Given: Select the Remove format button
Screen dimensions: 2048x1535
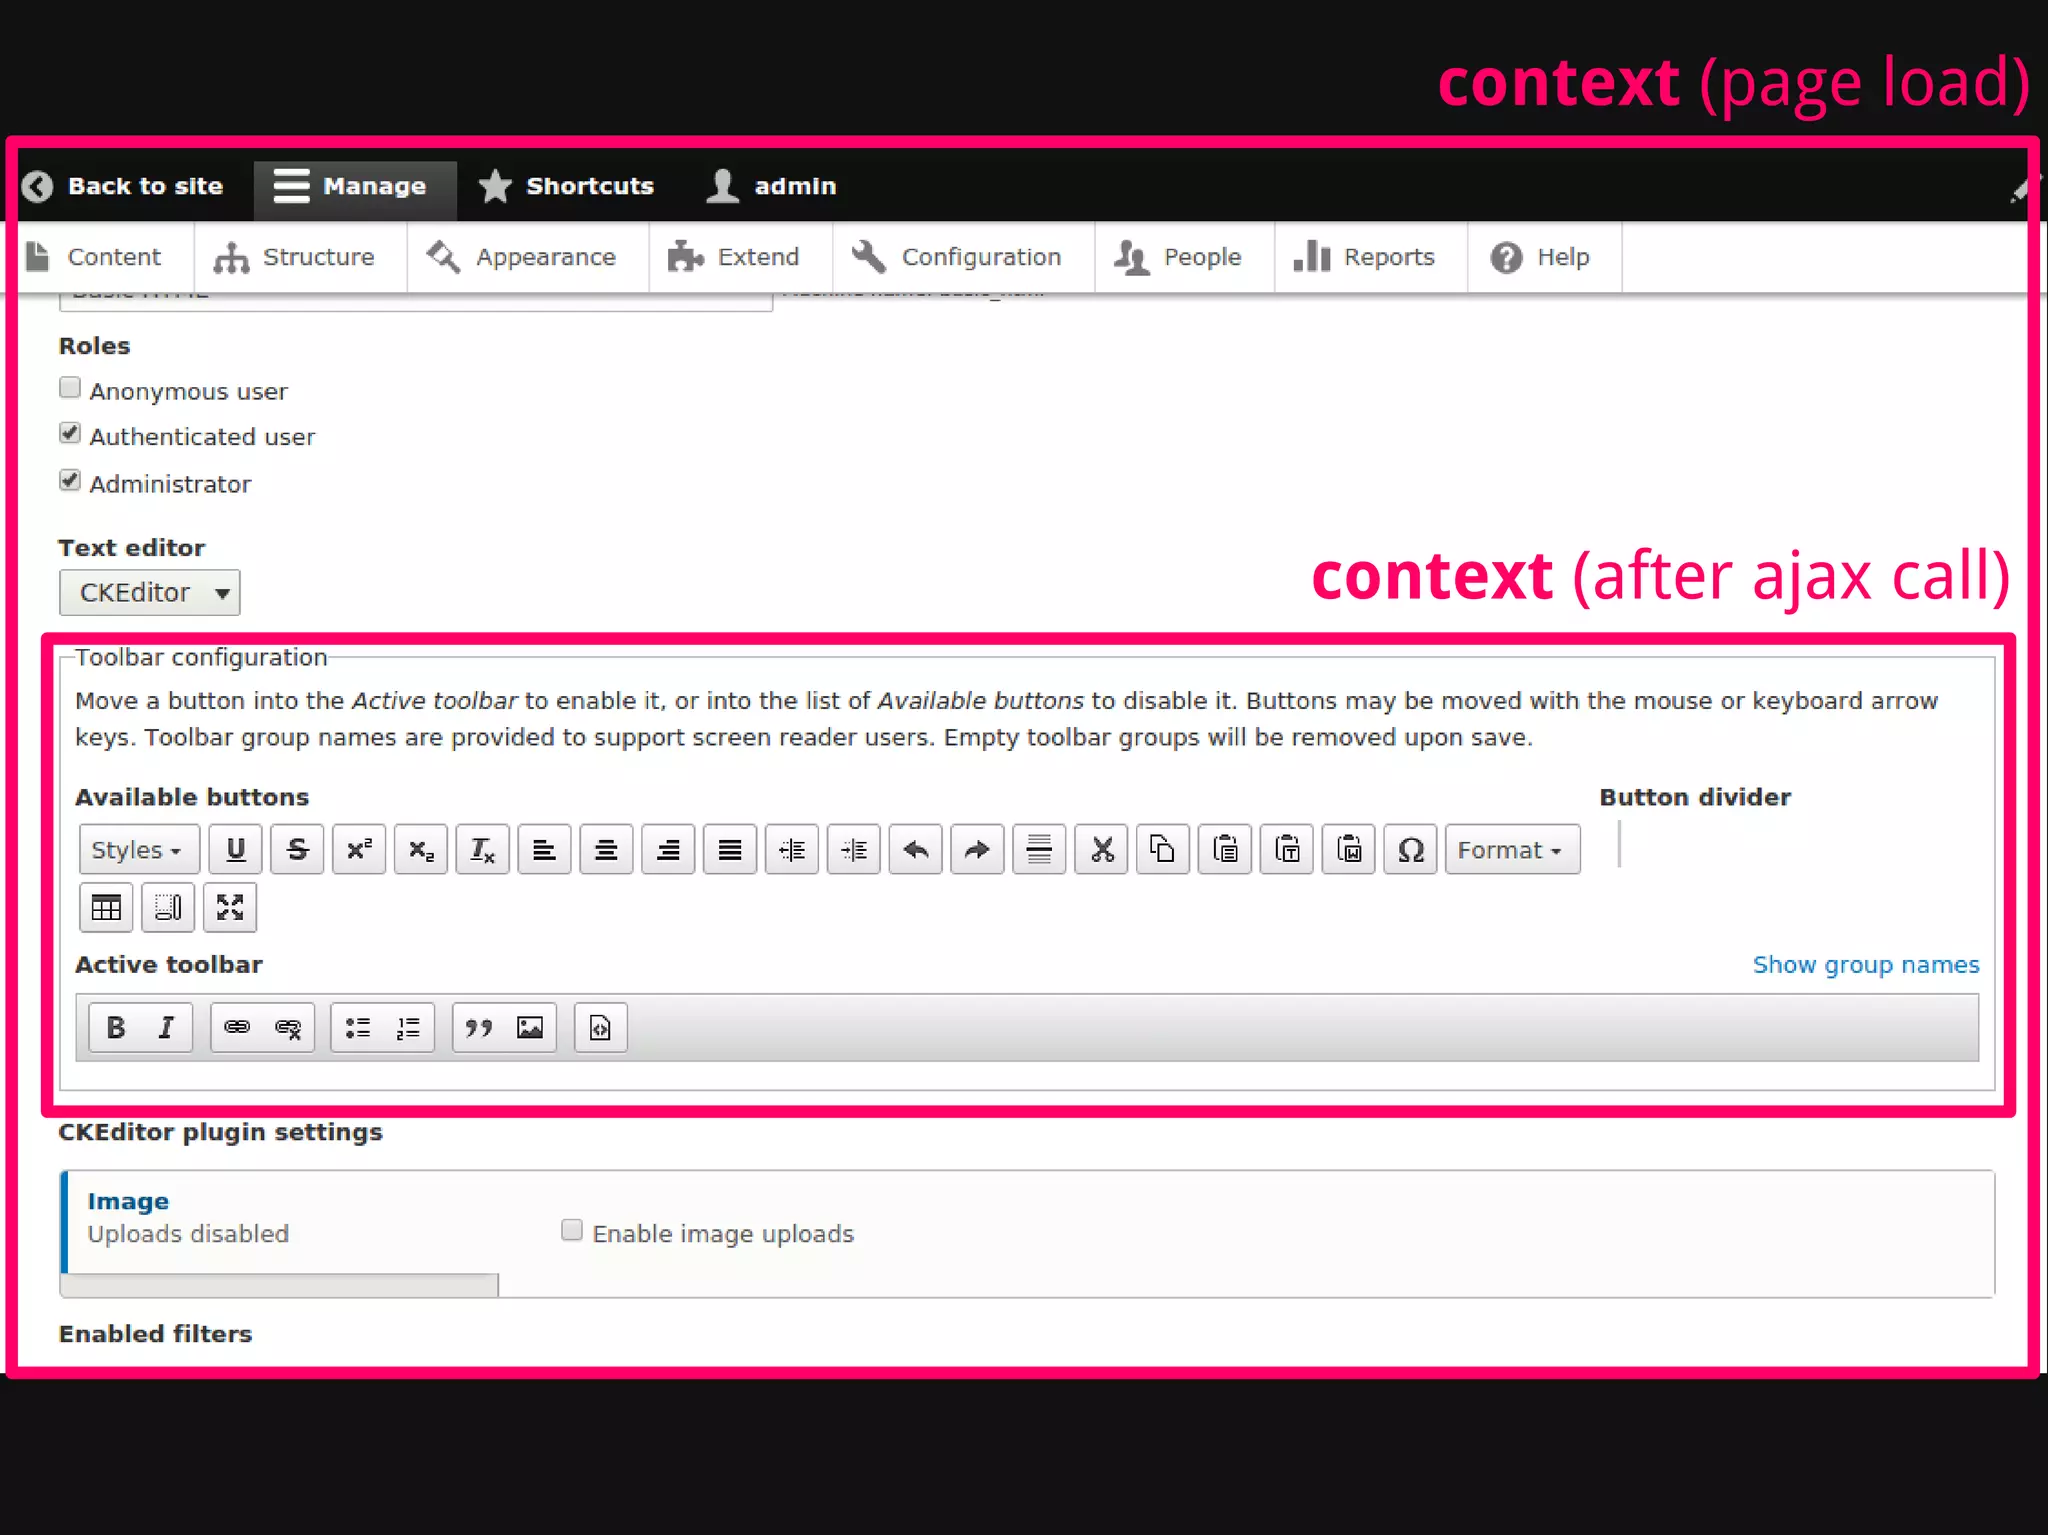Looking at the screenshot, I should coord(483,849).
